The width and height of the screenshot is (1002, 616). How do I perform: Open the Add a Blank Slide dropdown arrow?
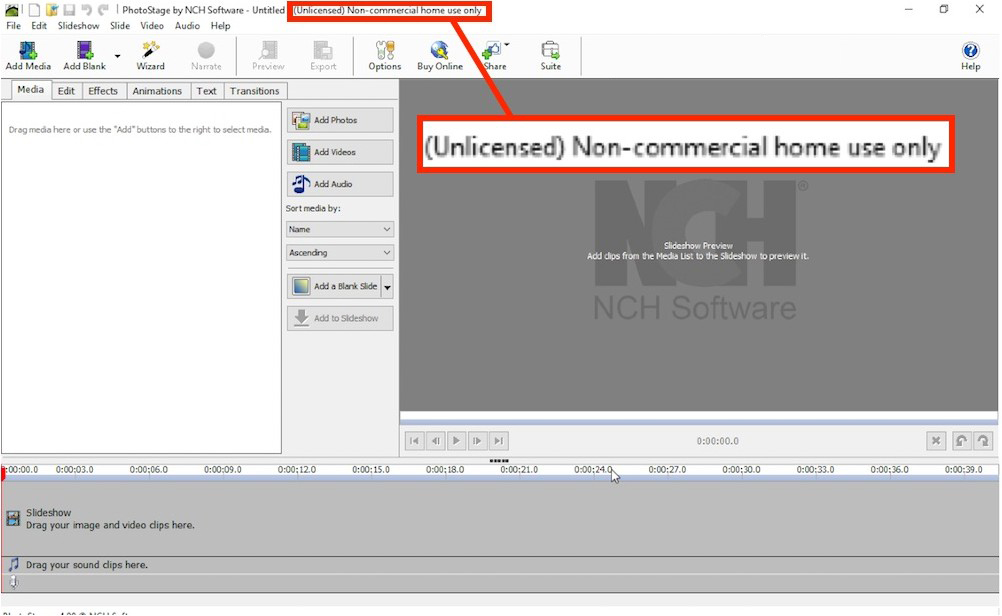pos(387,287)
